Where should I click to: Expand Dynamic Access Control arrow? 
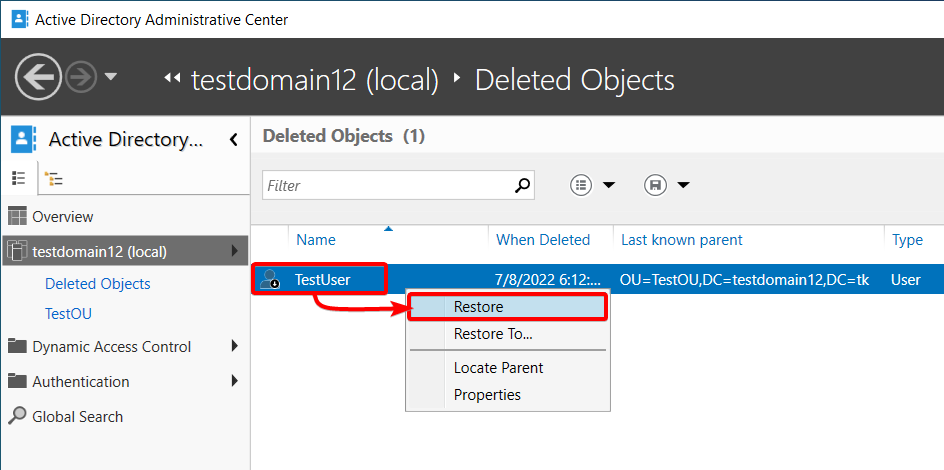pos(235,346)
